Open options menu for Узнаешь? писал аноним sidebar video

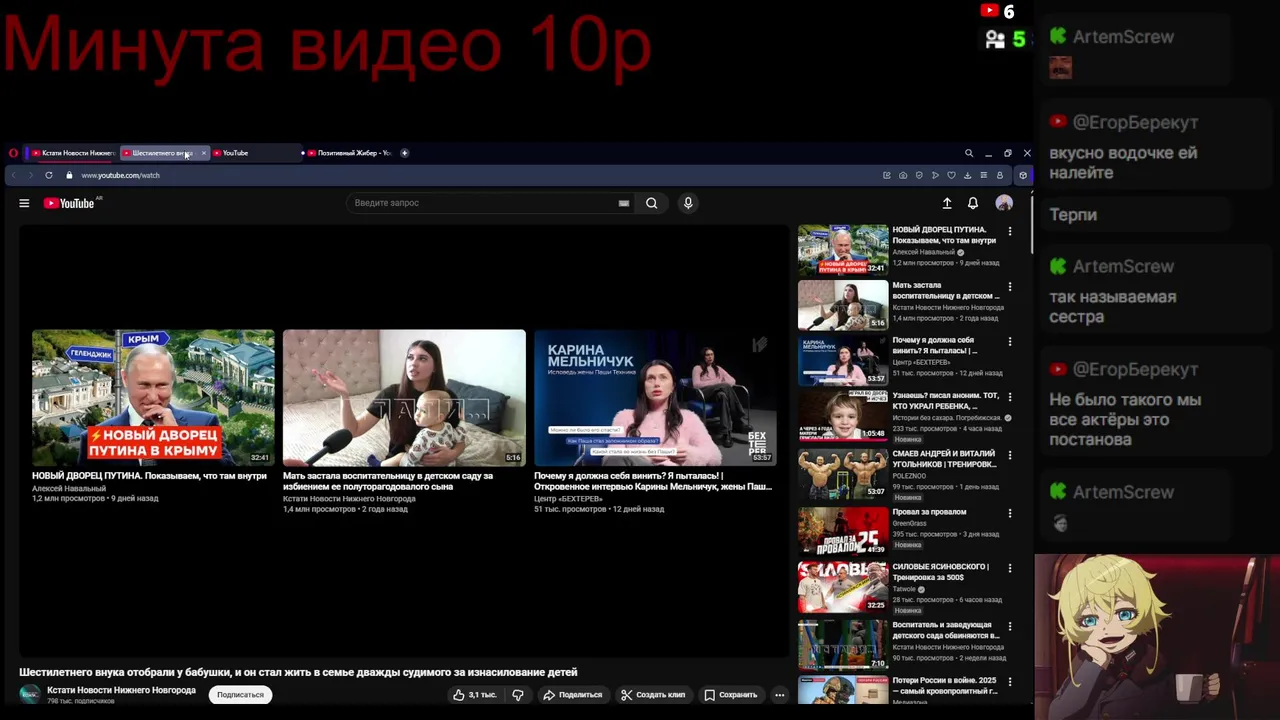point(1009,397)
